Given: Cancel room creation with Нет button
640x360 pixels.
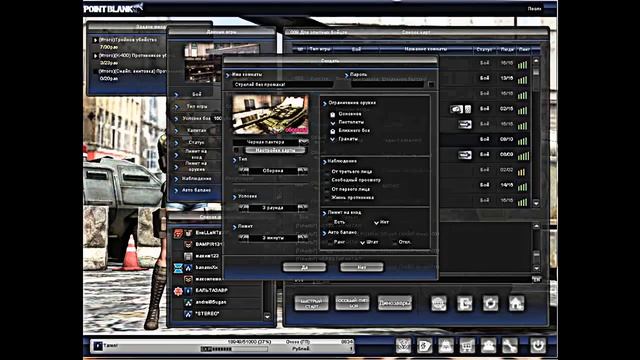Looking at the screenshot, I should [x=362, y=267].
